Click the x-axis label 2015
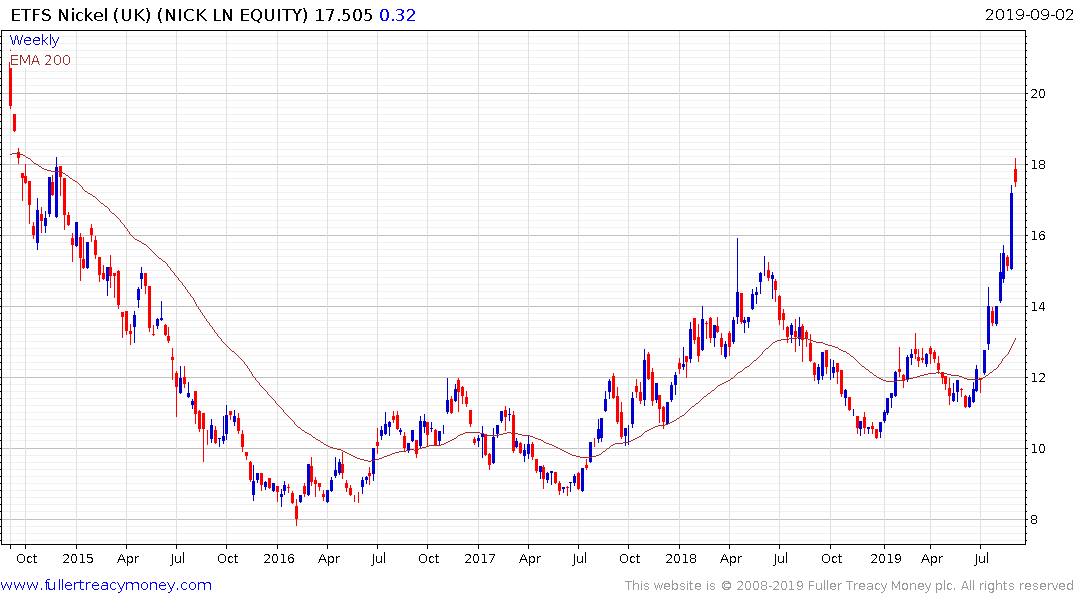 [77, 558]
